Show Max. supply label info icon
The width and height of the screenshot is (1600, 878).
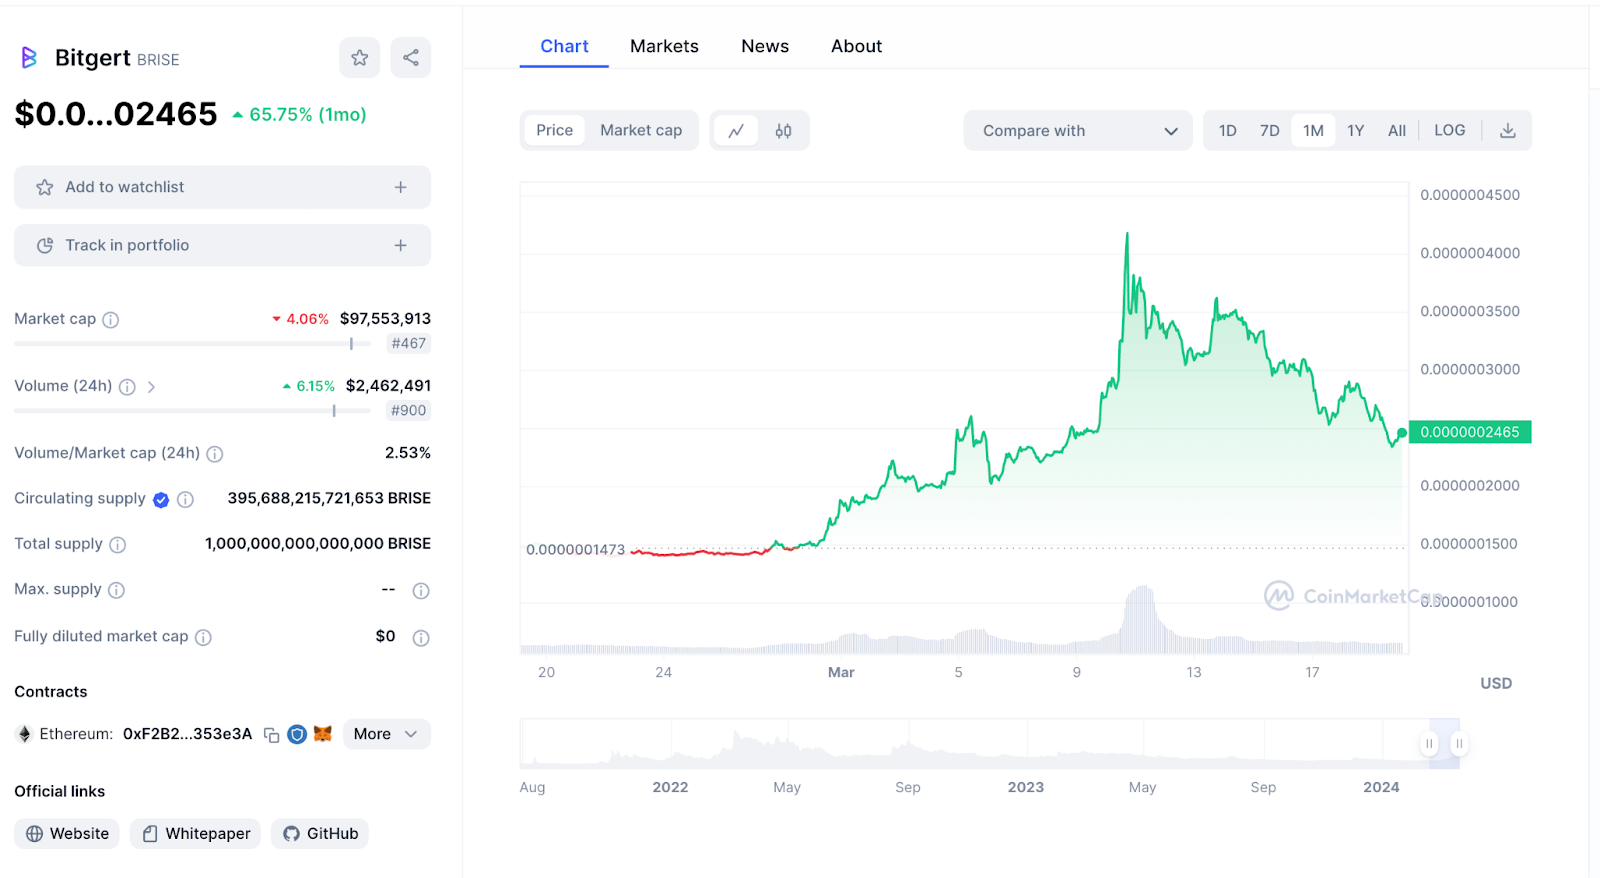pyautogui.click(x=116, y=590)
